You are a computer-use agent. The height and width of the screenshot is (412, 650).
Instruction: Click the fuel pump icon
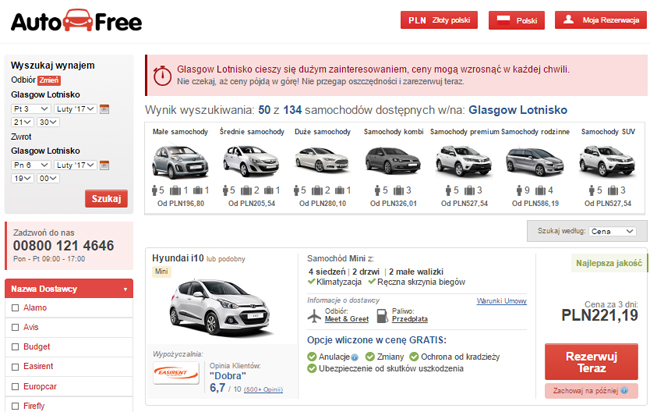382,316
